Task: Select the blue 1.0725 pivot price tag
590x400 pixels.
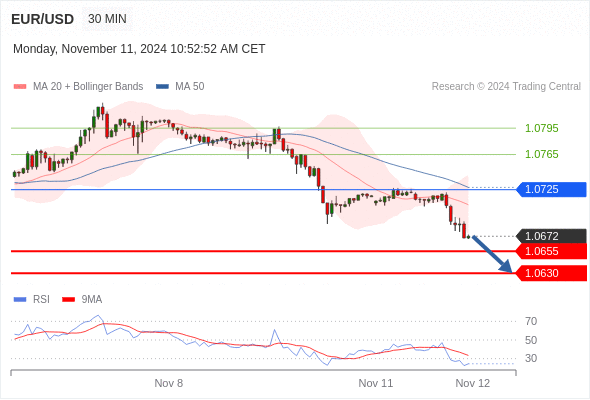Action: (x=551, y=189)
